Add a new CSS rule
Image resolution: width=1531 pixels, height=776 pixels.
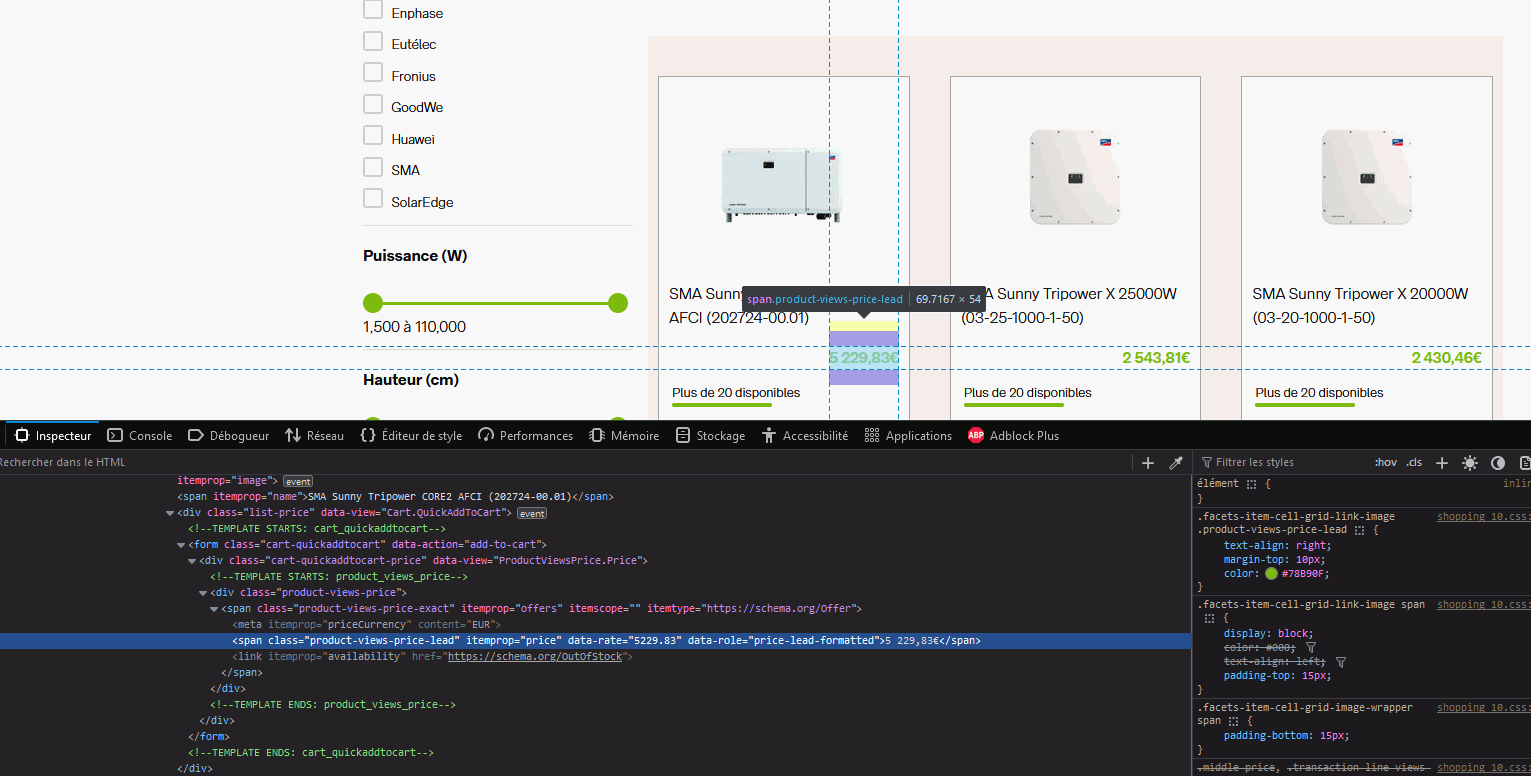coord(1442,463)
